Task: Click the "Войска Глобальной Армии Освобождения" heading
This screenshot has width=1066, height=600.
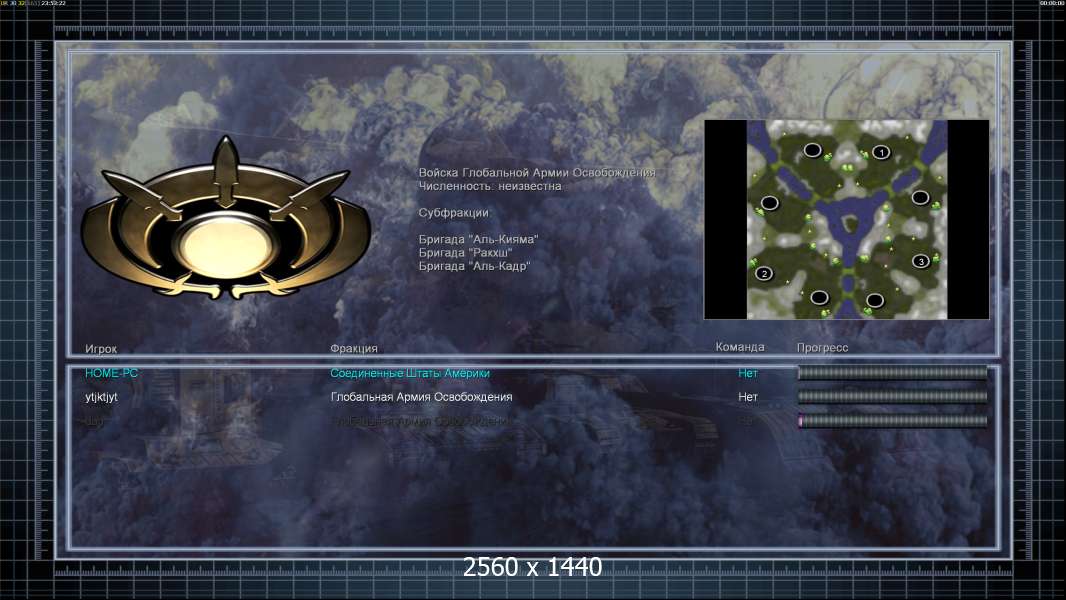Action: pos(537,173)
